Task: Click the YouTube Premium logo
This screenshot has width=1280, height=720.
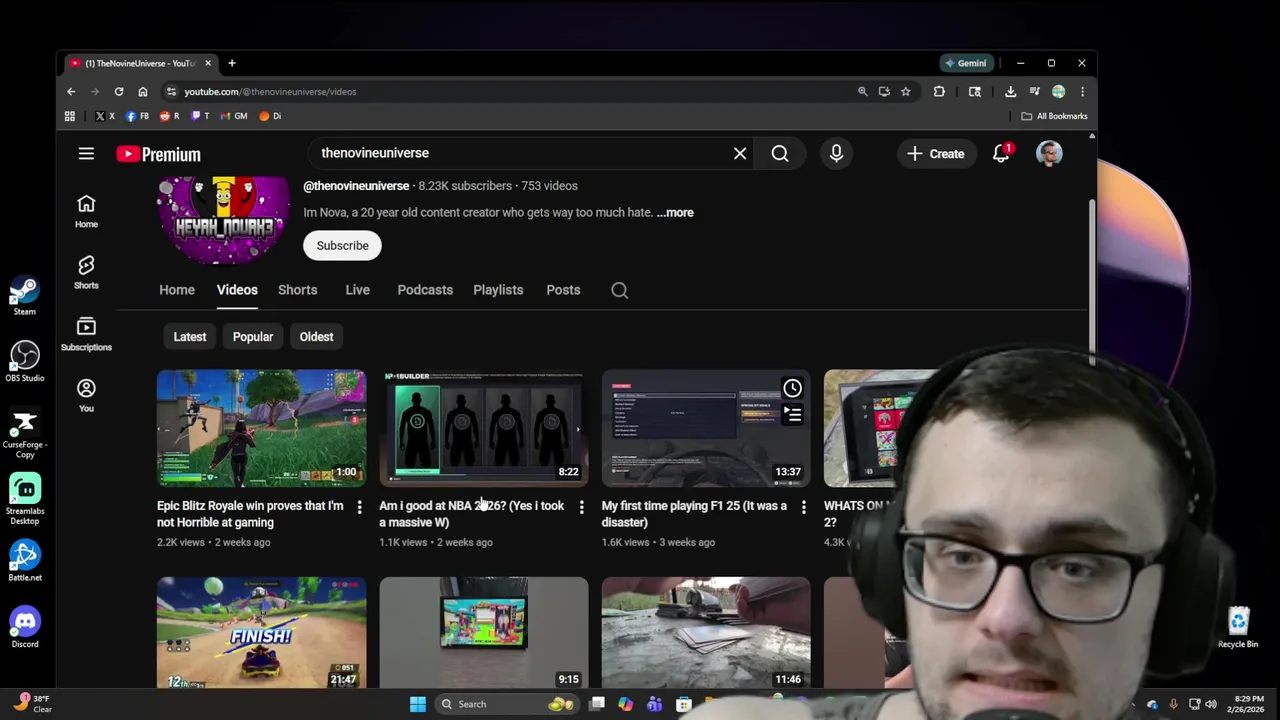Action: click(x=158, y=154)
